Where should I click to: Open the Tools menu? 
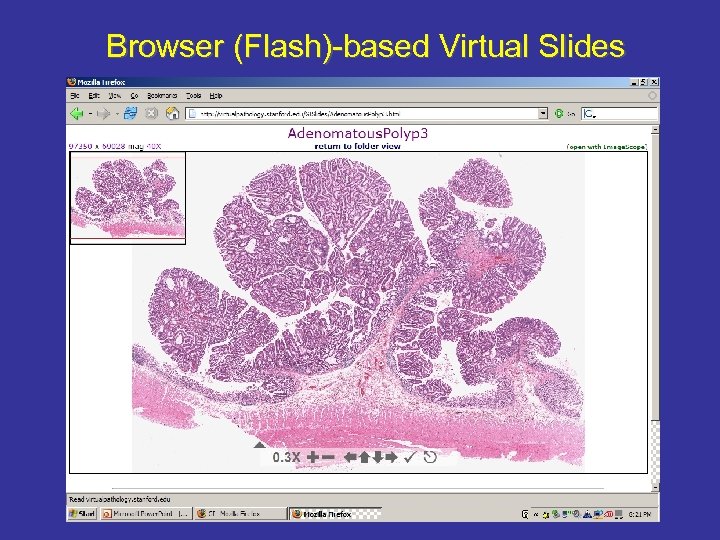point(193,96)
